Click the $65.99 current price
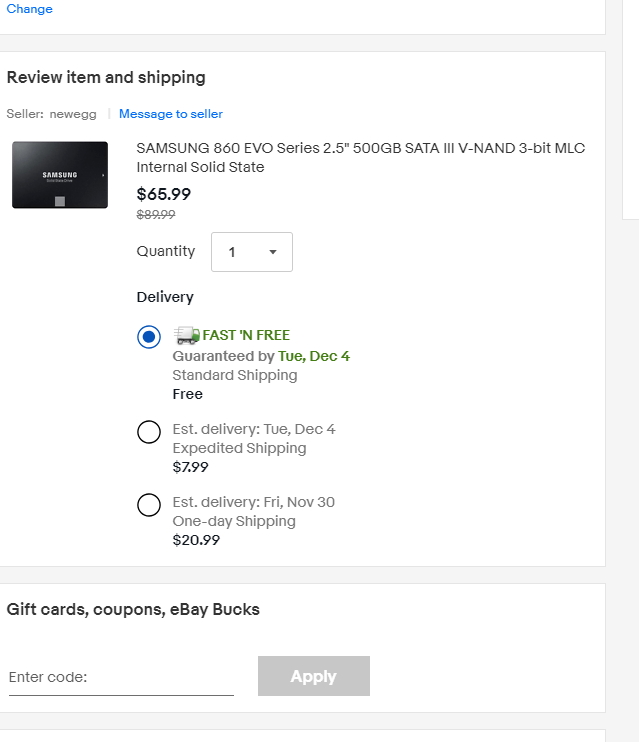Screen dimensions: 639x742 (163, 195)
